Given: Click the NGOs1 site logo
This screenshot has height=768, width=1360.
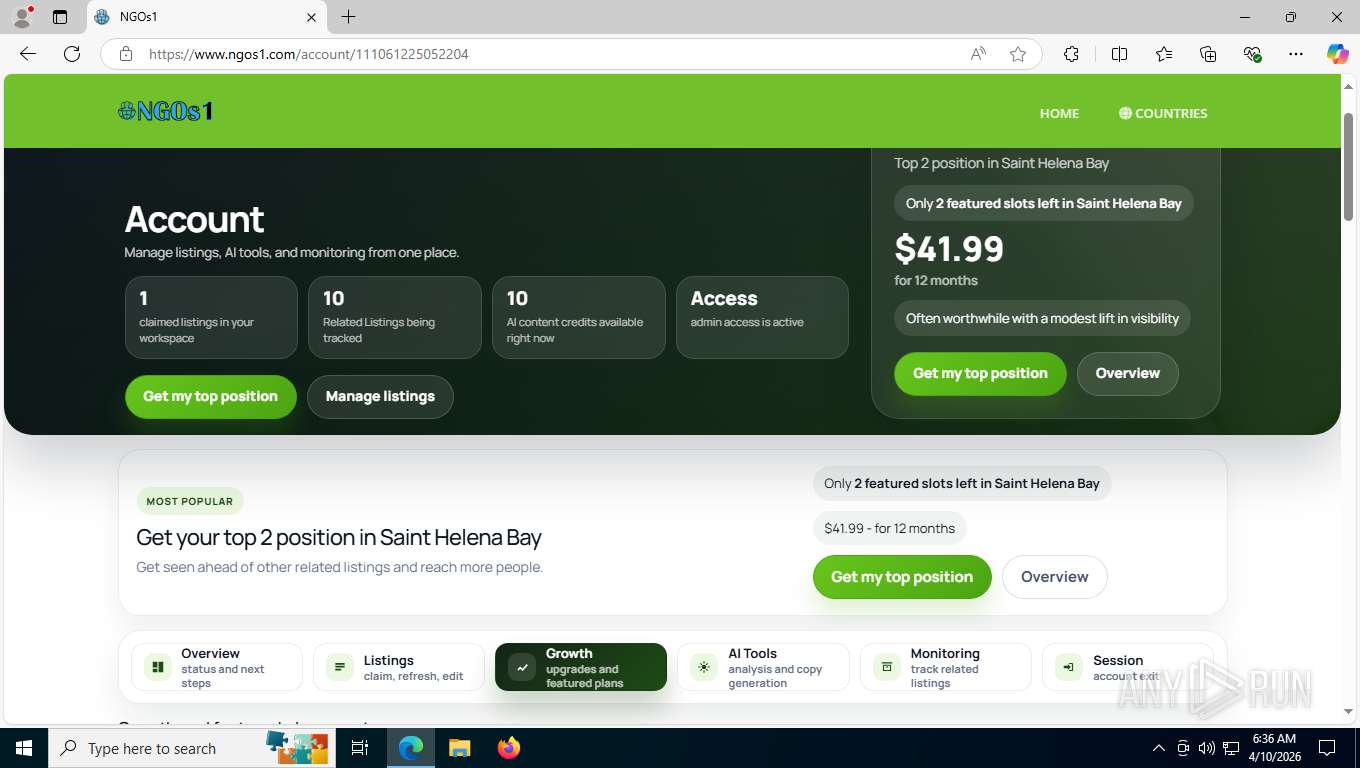Looking at the screenshot, I should 166,111.
